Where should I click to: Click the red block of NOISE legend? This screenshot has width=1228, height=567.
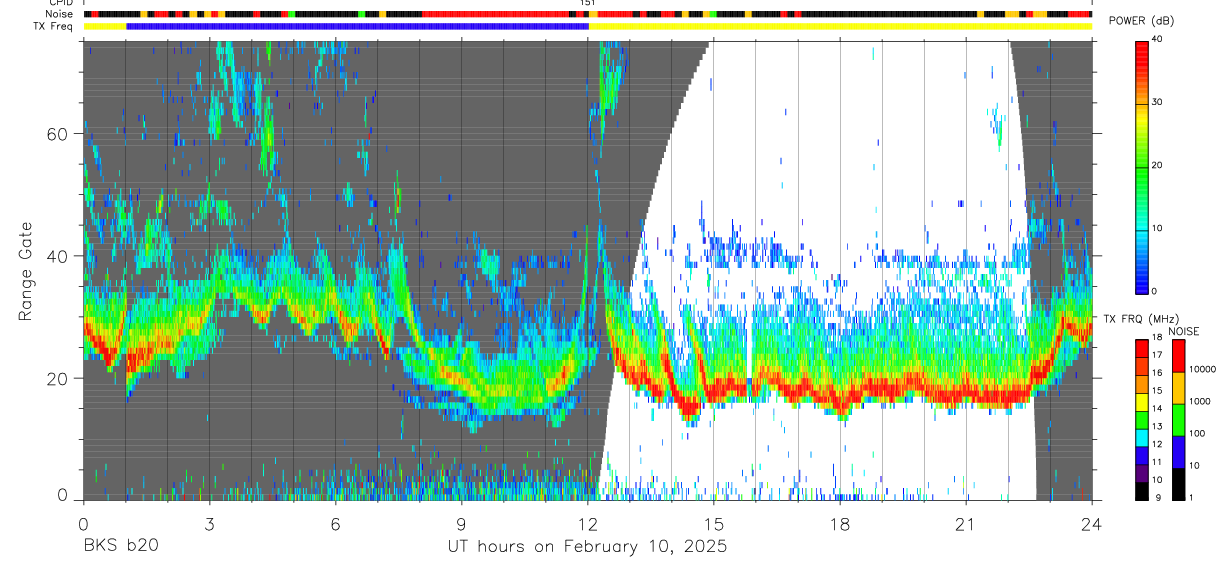coord(1179,356)
